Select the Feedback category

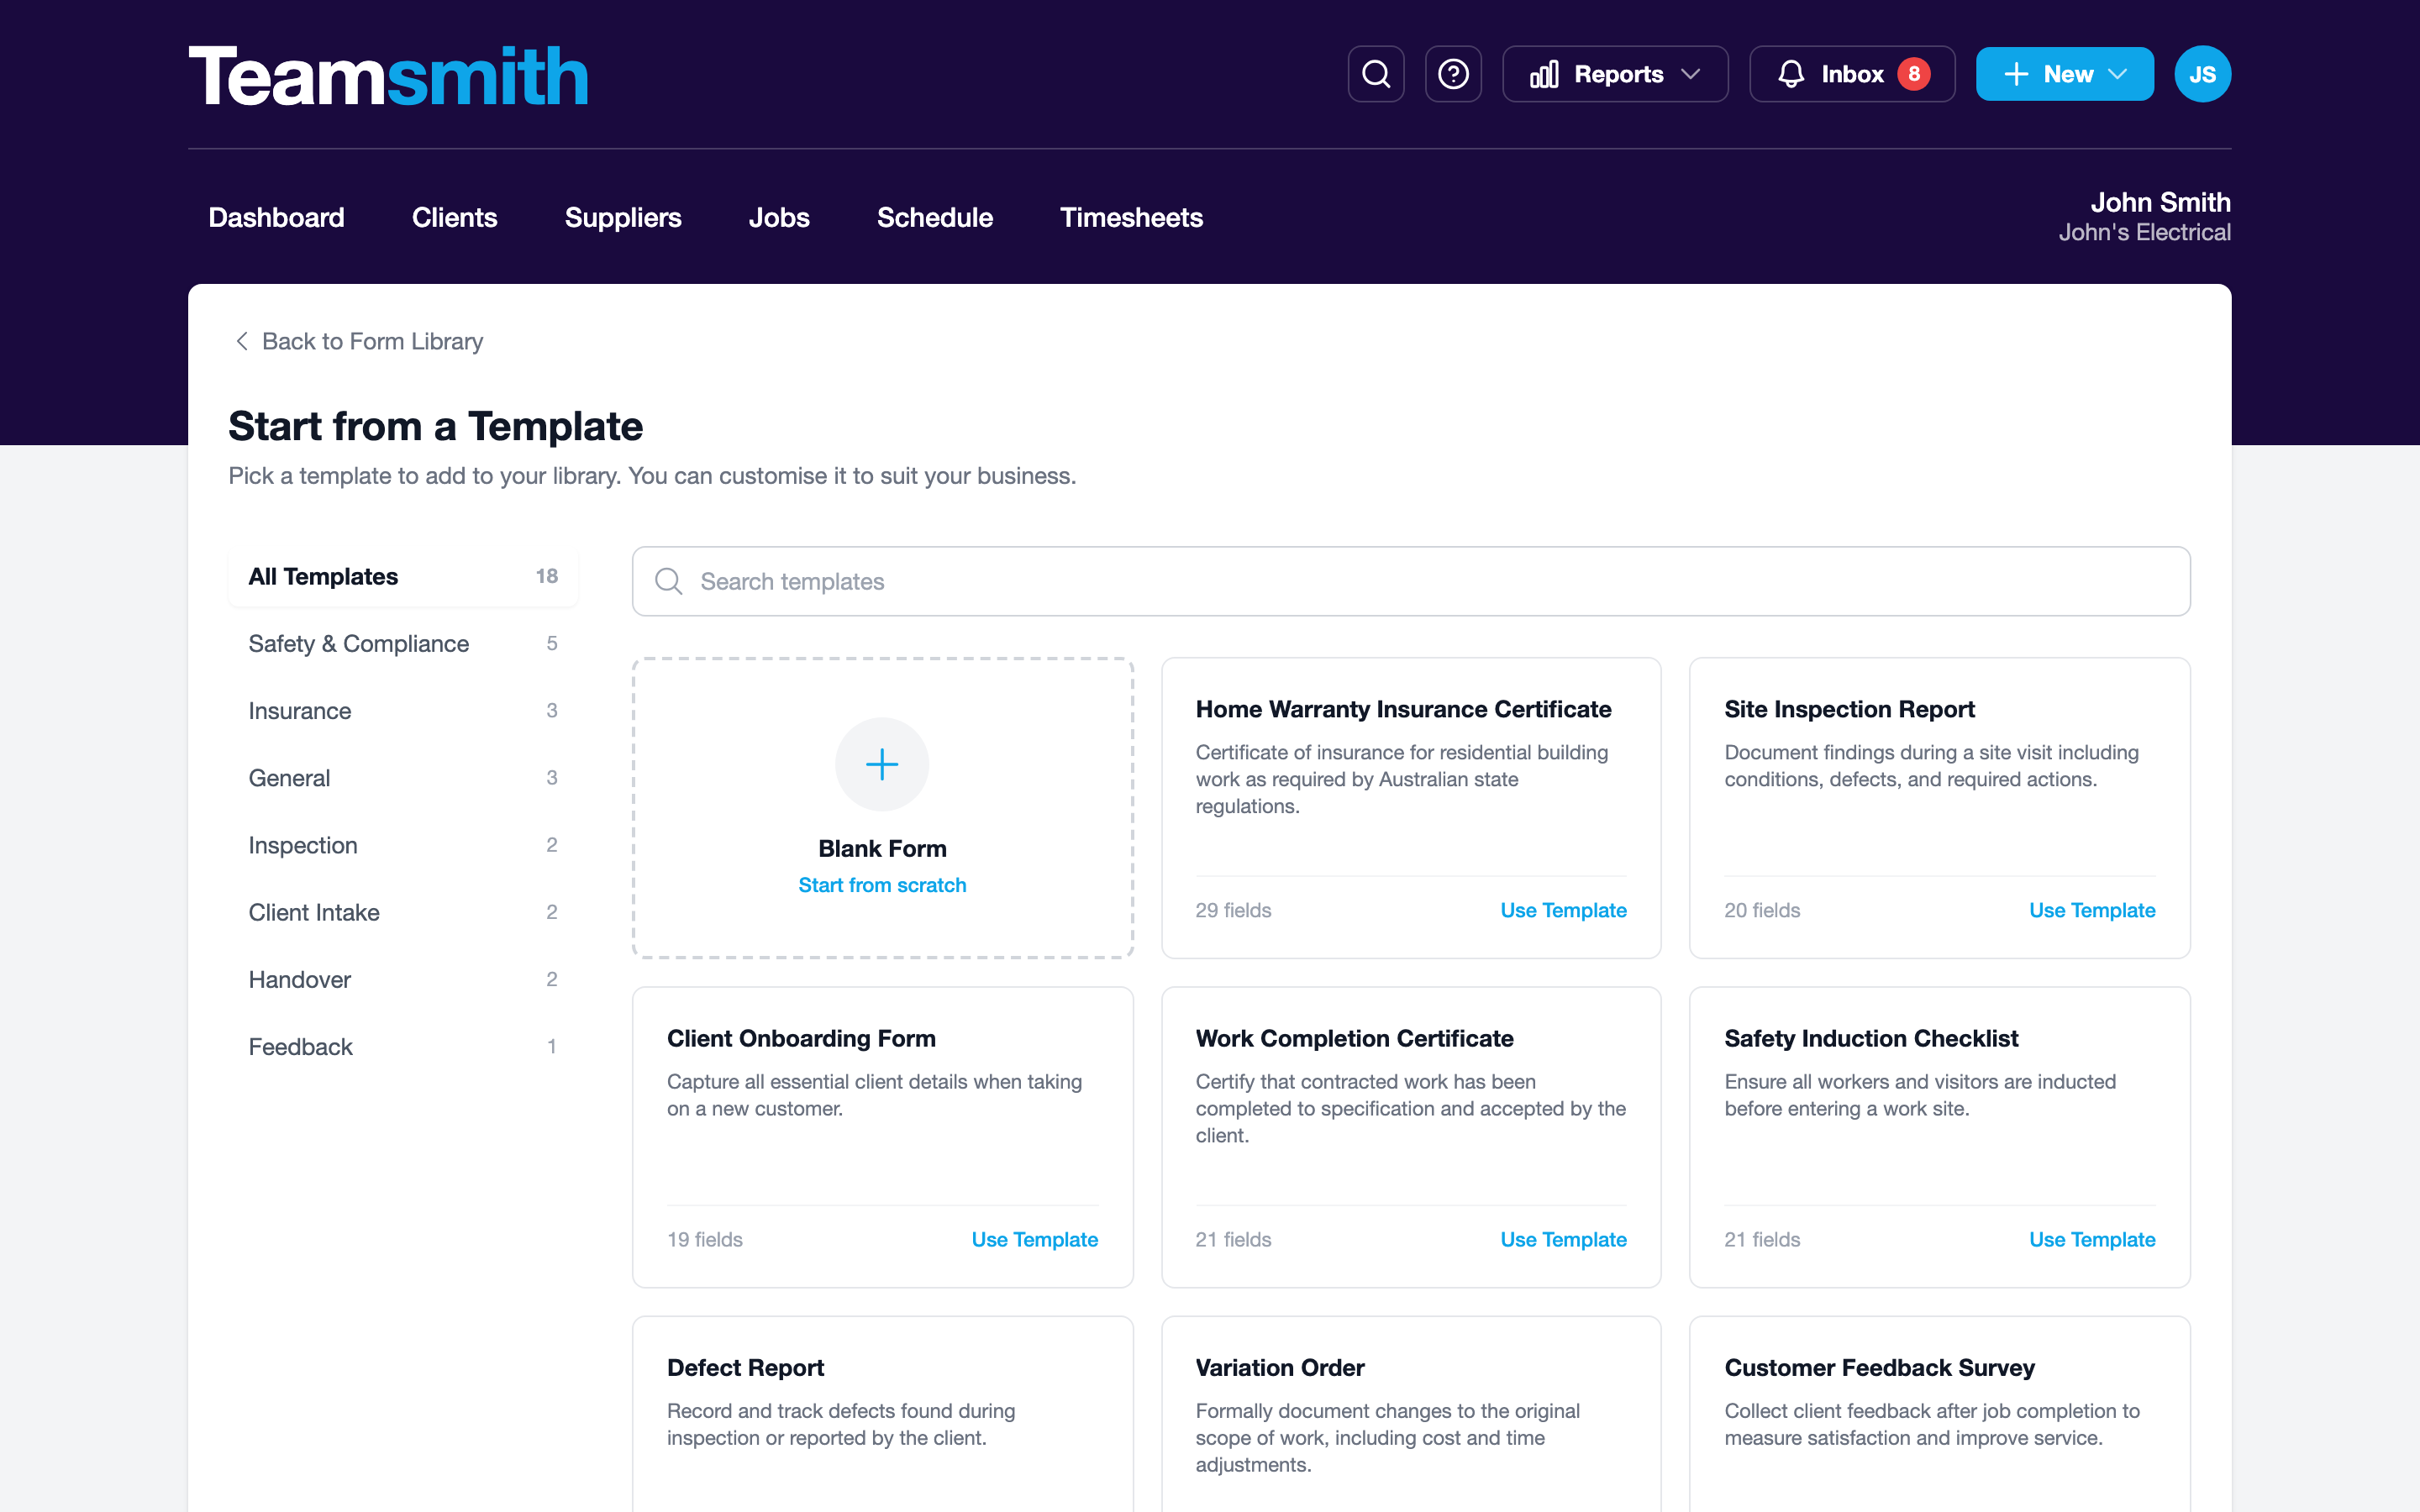tap(403, 1047)
